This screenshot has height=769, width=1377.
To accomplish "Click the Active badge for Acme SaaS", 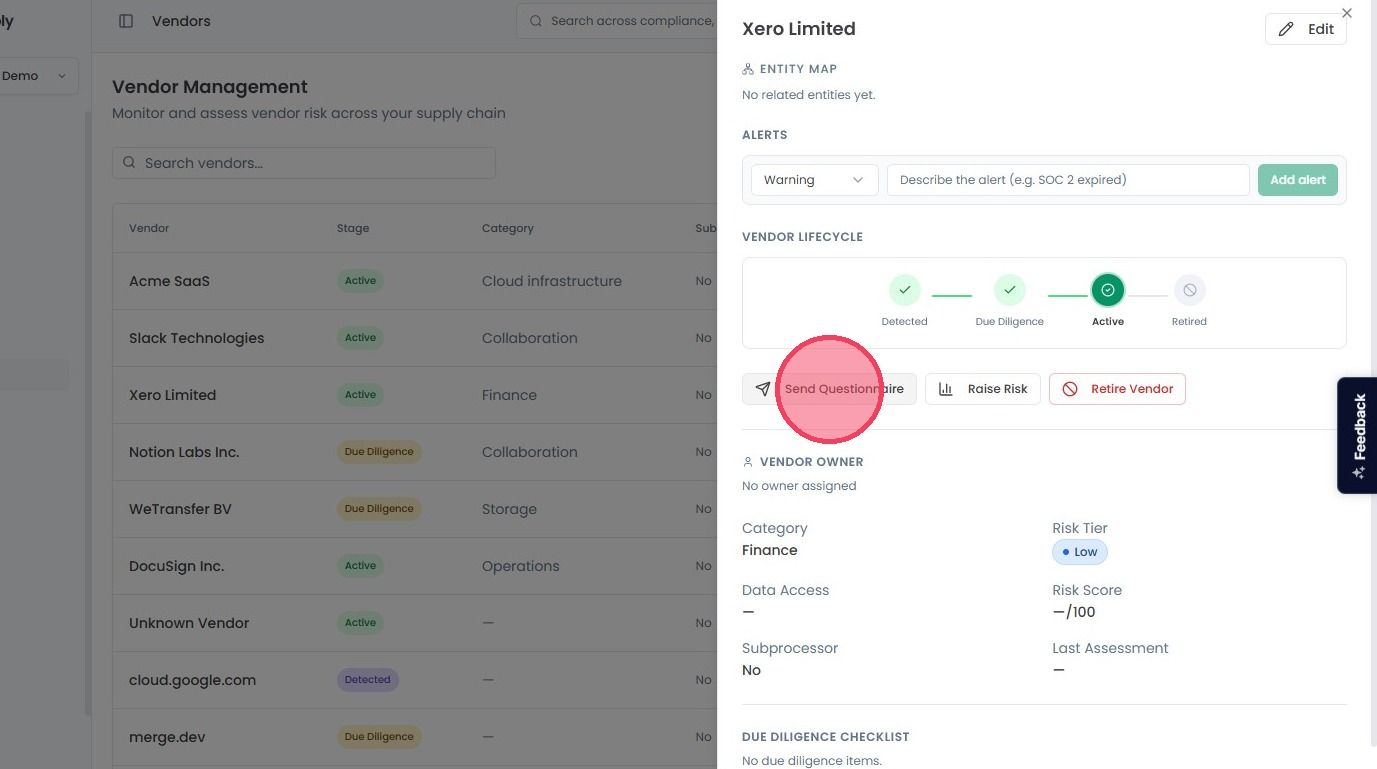I will [x=360, y=281].
